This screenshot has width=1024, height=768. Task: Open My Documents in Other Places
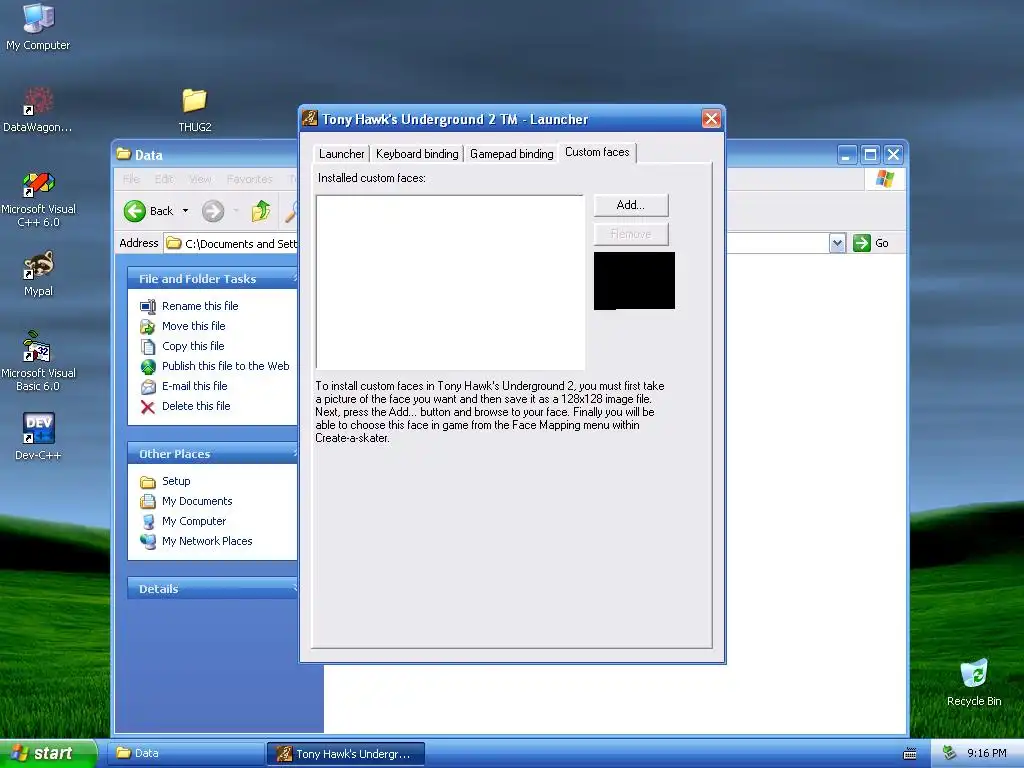197,501
